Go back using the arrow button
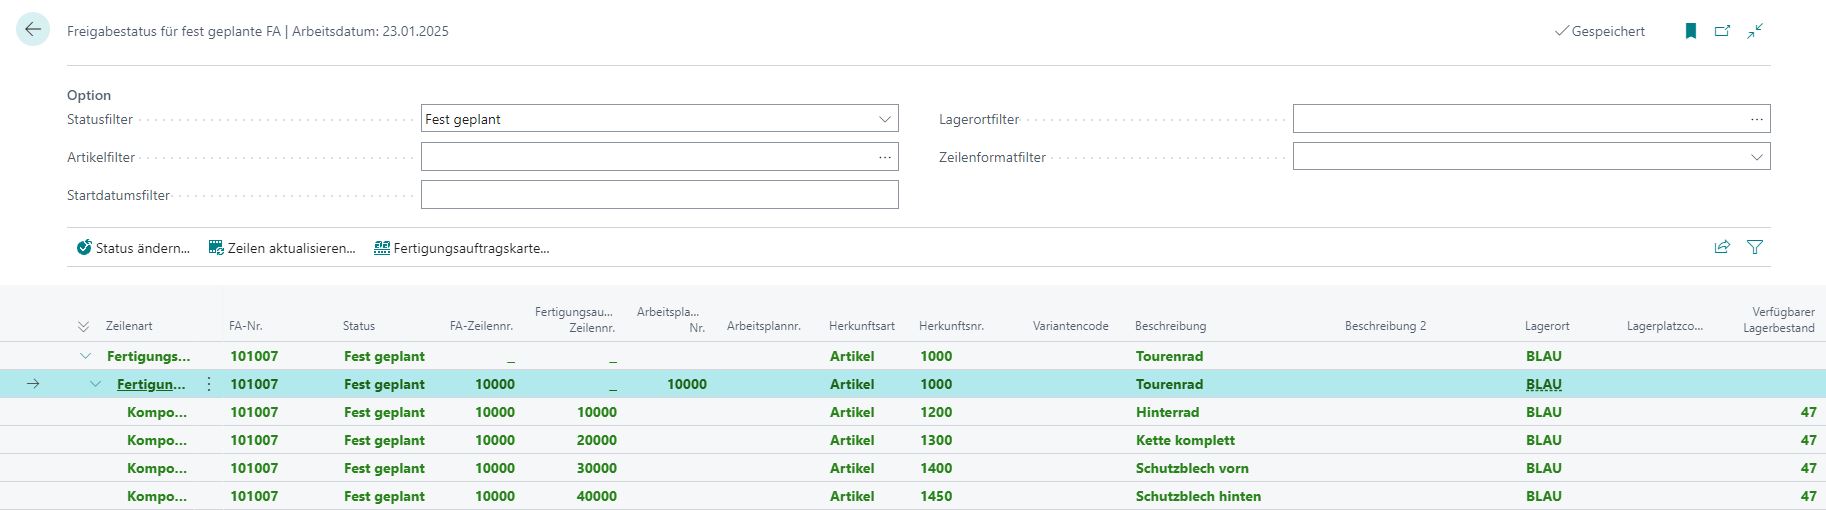1826x510 pixels. (x=33, y=30)
